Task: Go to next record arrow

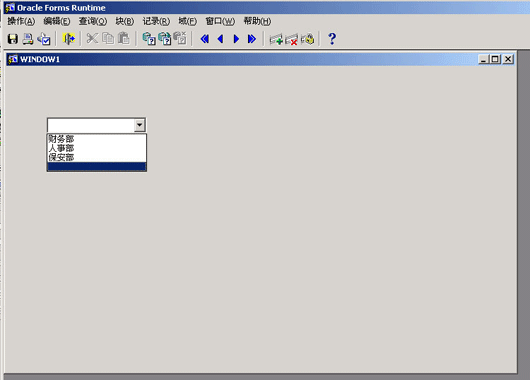Action: point(236,39)
